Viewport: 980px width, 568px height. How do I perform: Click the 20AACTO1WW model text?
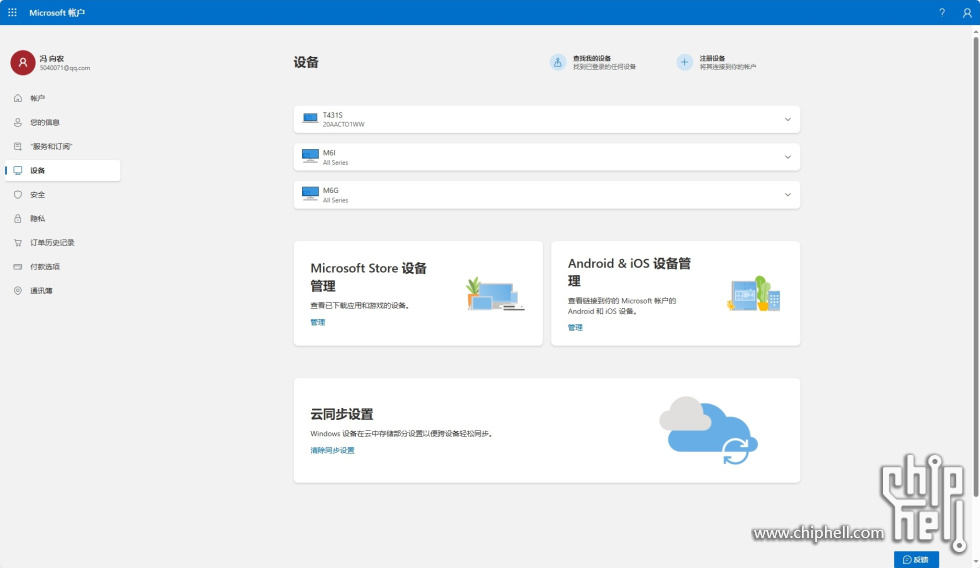(344, 124)
